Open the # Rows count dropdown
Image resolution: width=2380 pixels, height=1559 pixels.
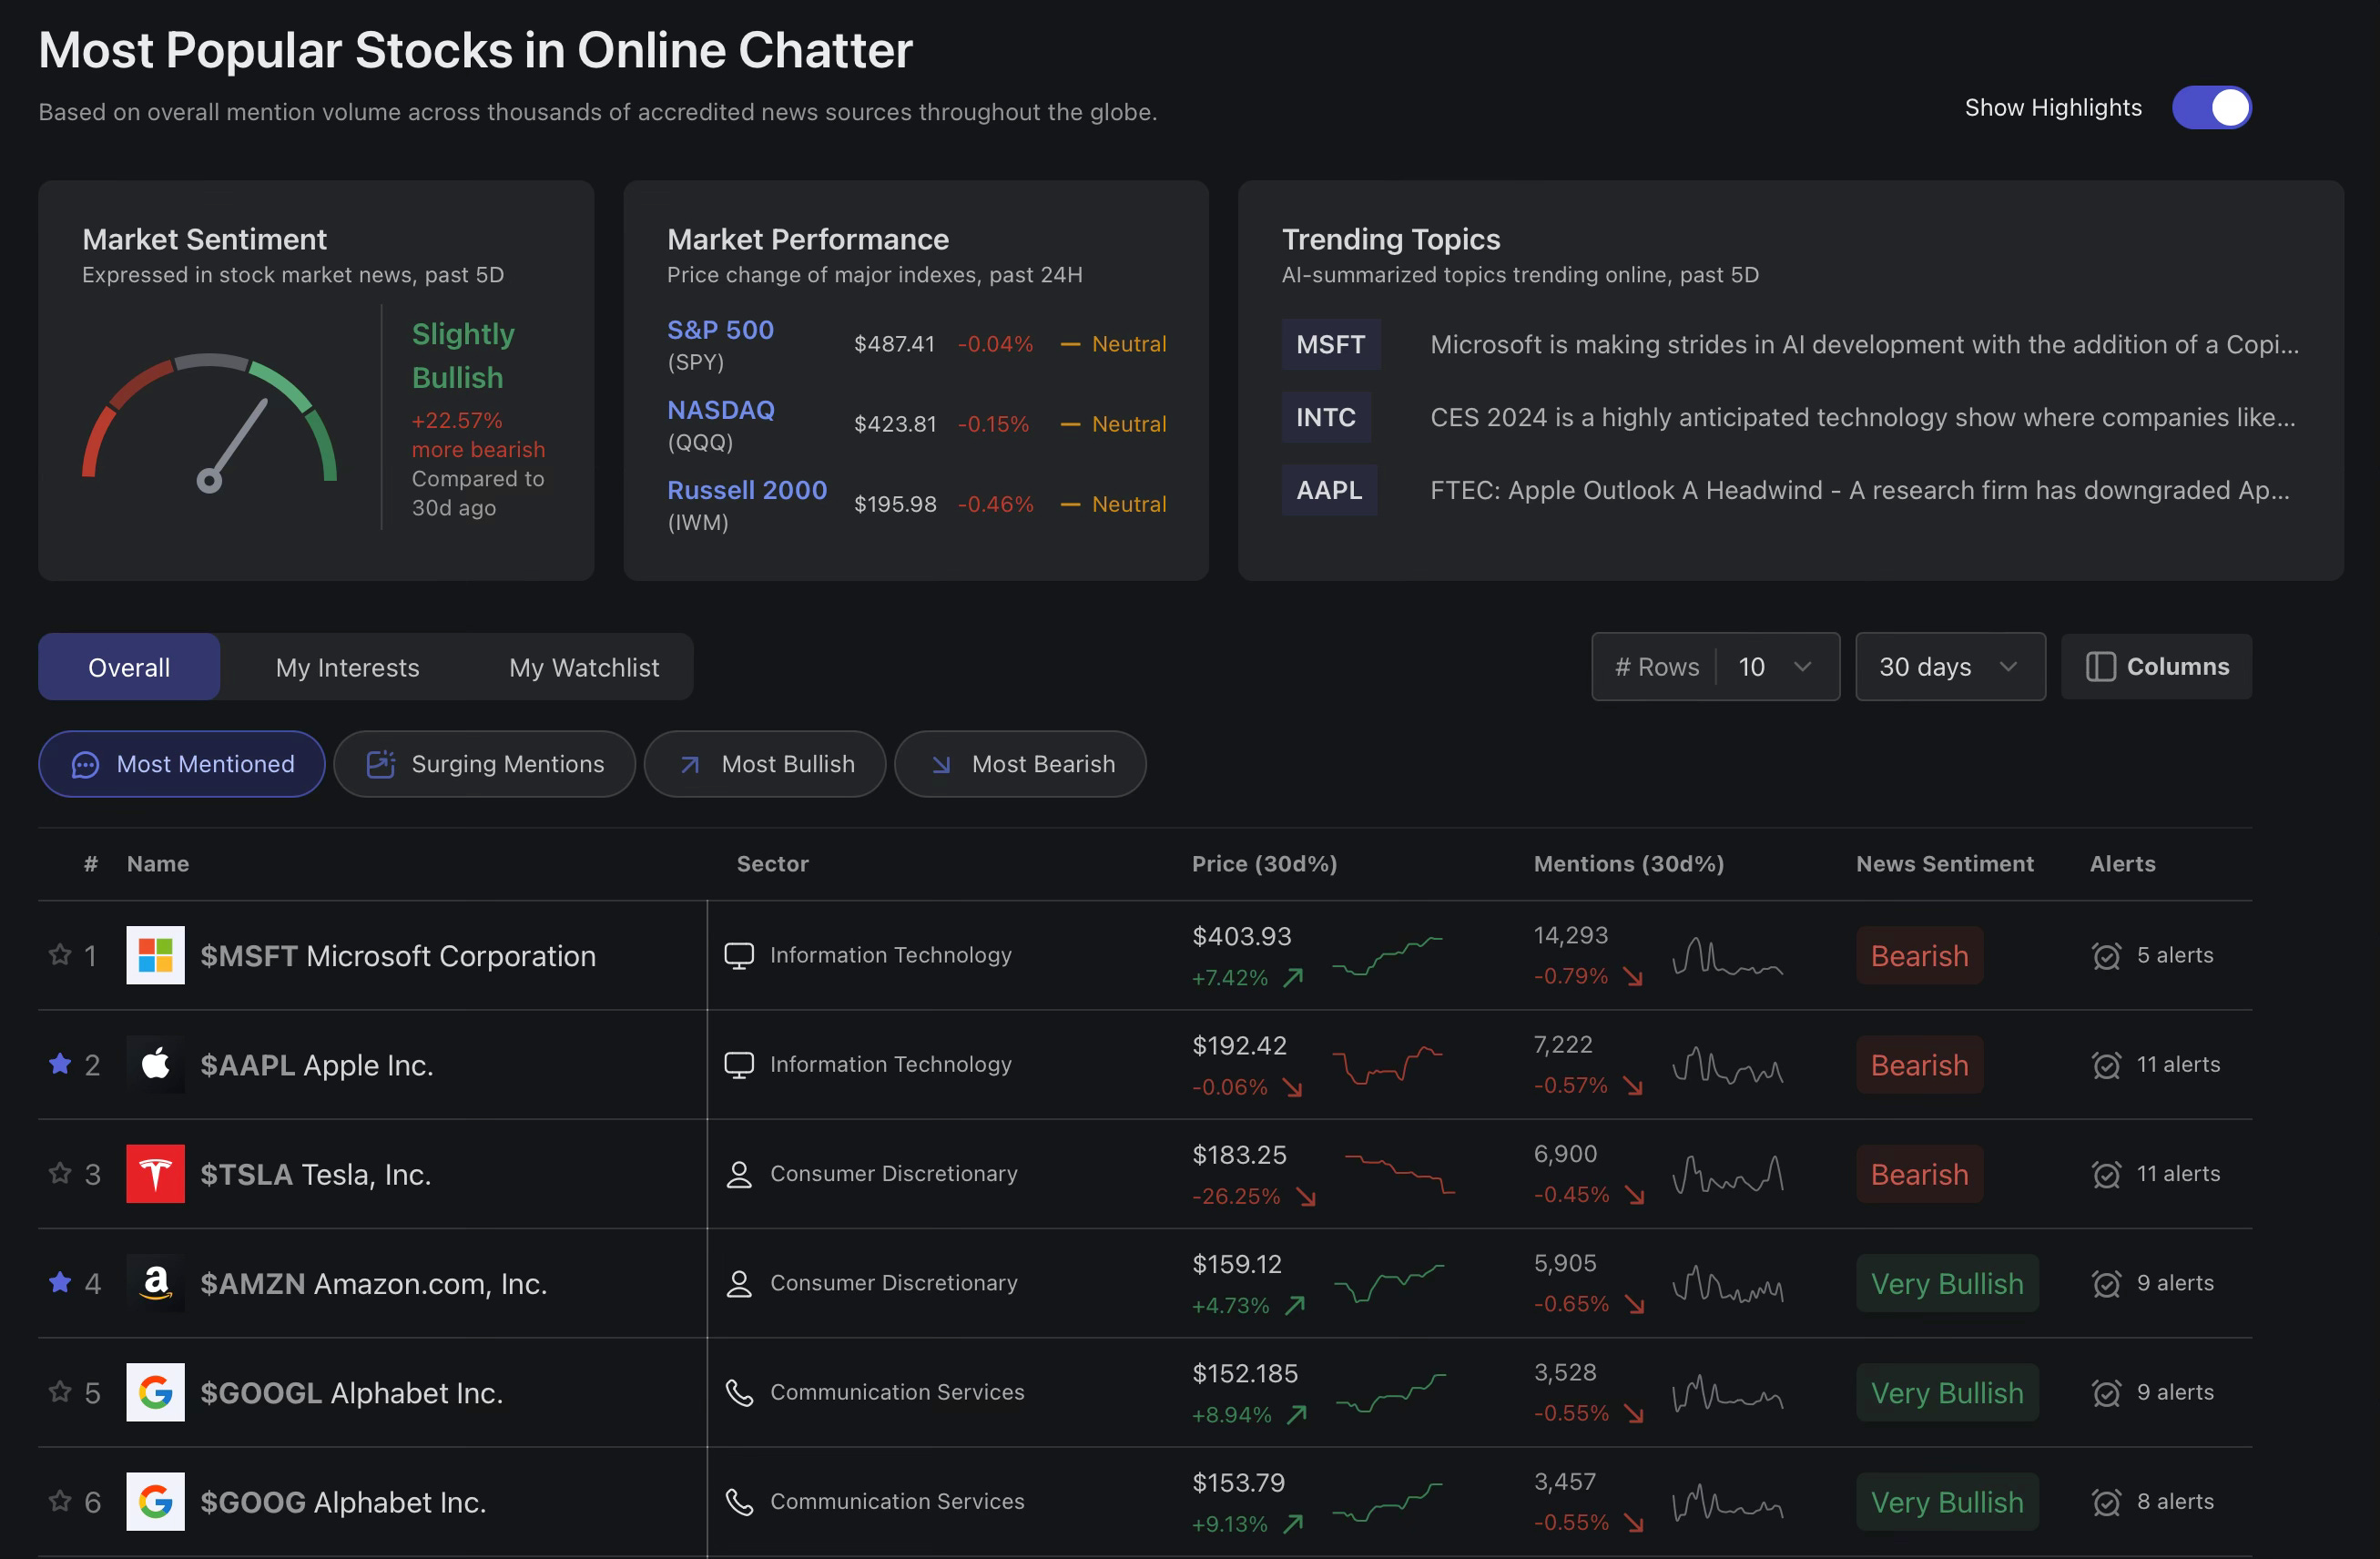[x=1715, y=667]
